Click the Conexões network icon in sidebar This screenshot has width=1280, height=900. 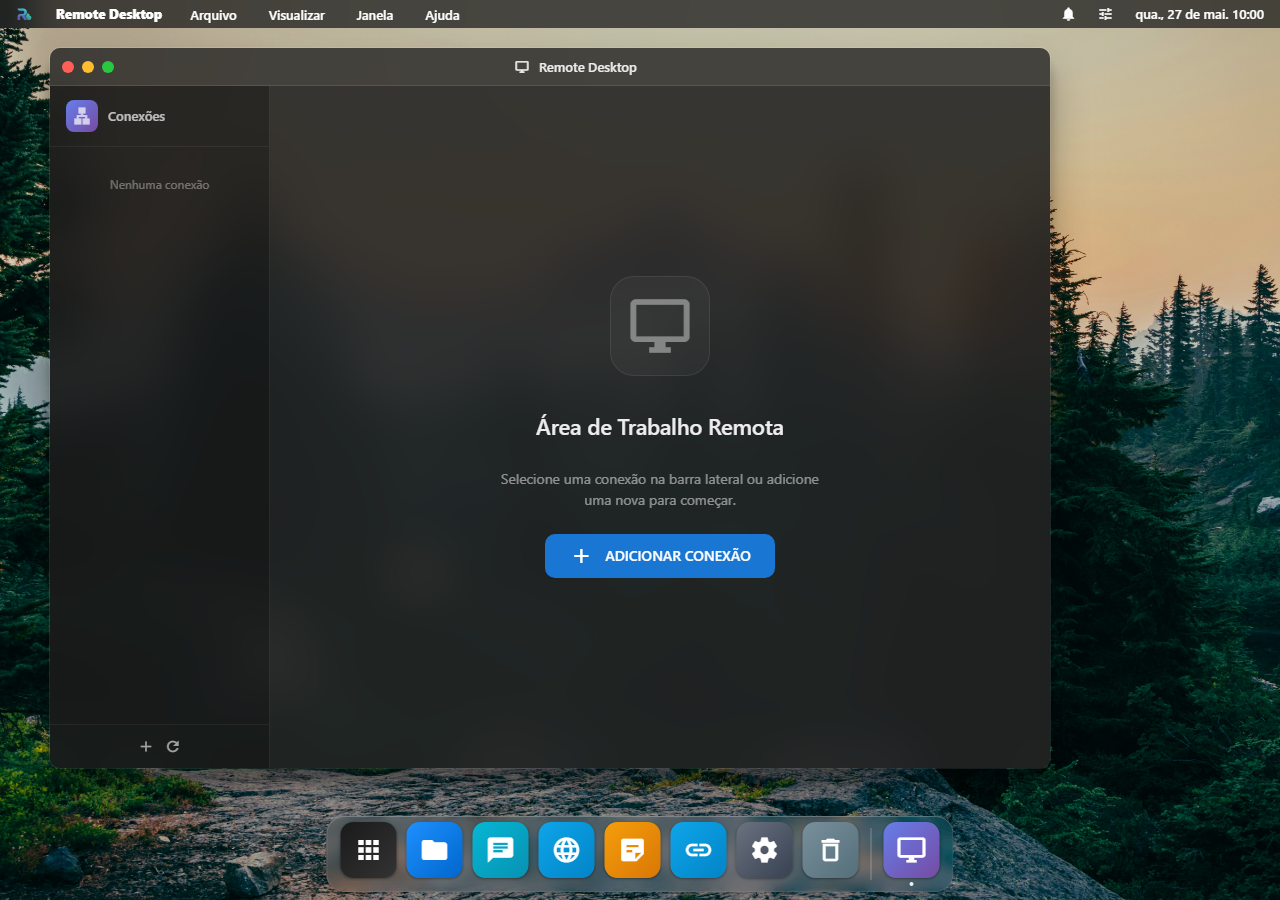pyautogui.click(x=82, y=116)
